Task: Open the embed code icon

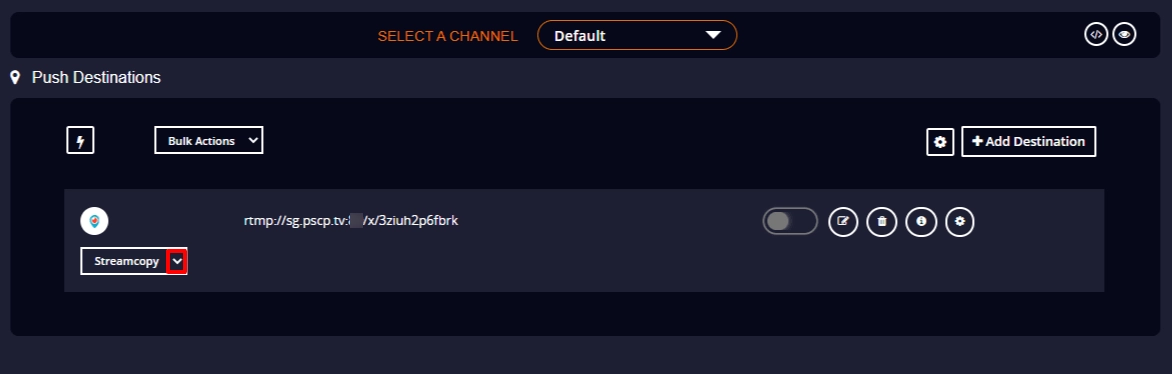Action: pos(1096,34)
